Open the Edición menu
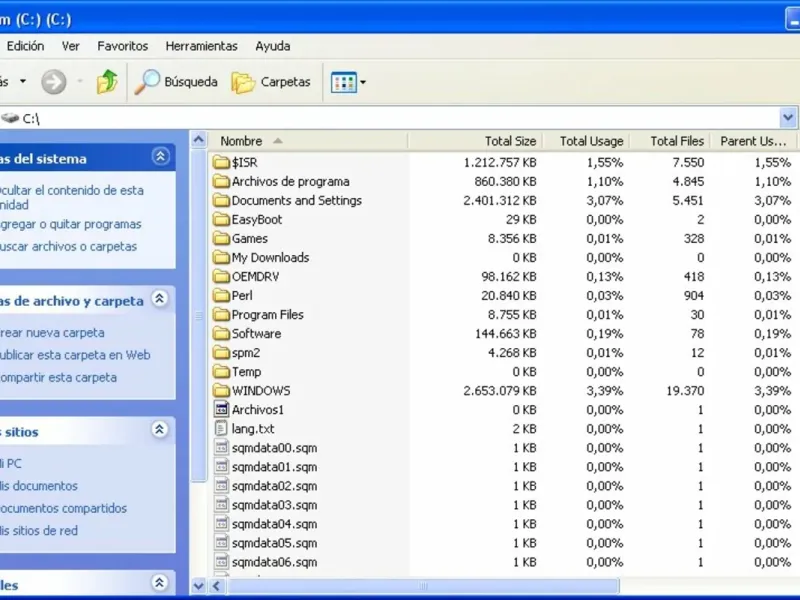This screenshot has width=800, height=600. [26, 46]
